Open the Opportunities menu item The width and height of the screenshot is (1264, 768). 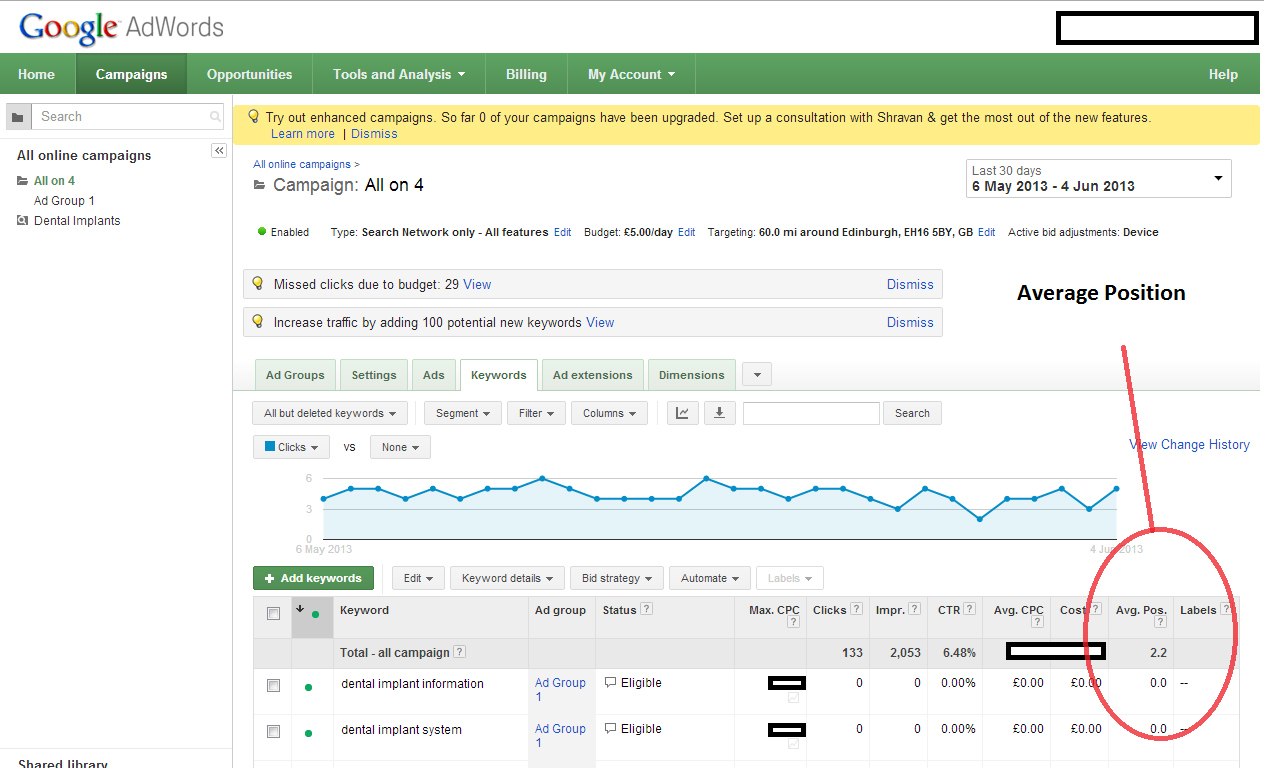250,74
